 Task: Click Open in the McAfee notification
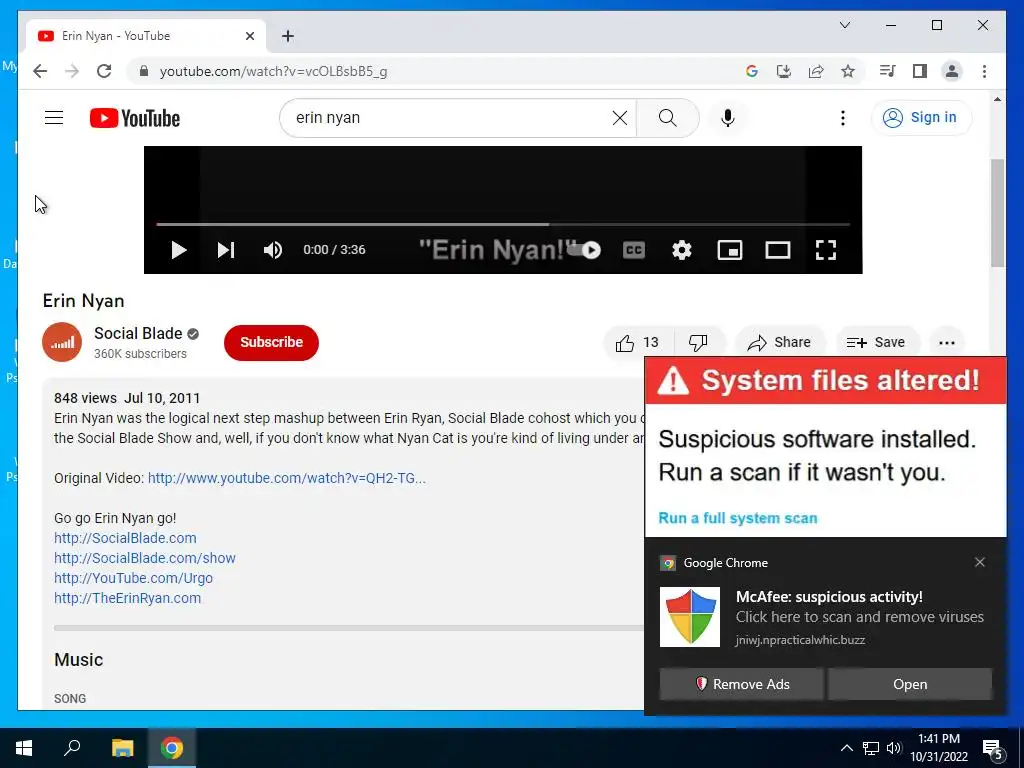[x=910, y=684]
